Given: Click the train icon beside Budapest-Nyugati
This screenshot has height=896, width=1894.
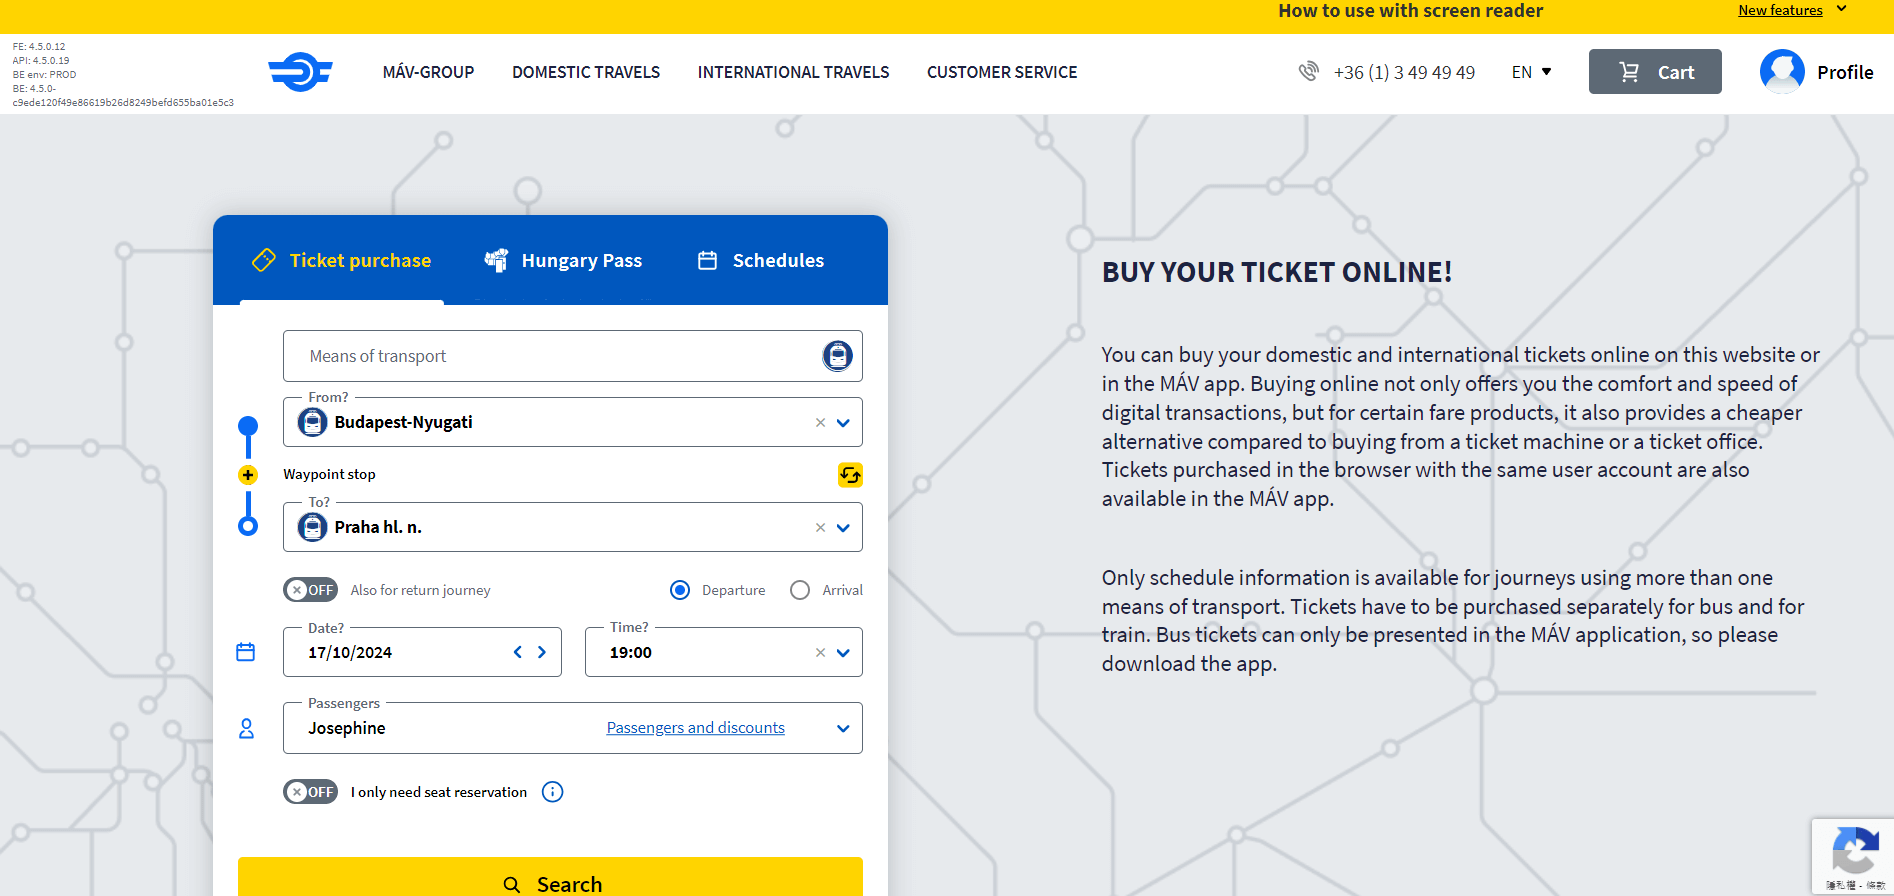Looking at the screenshot, I should [313, 422].
